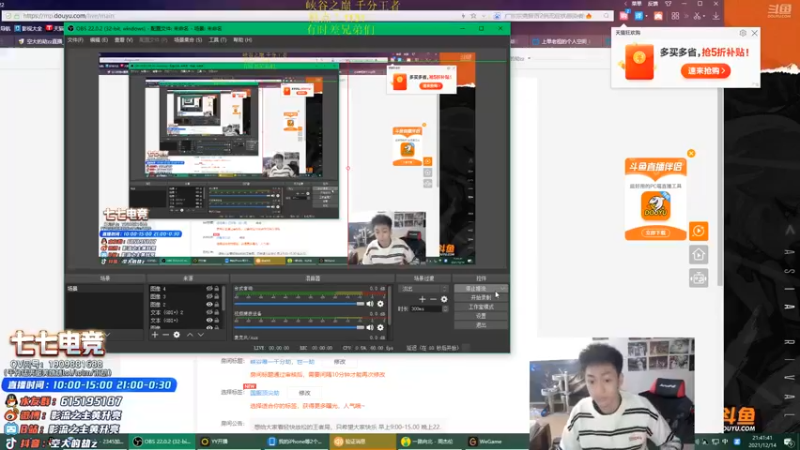This screenshot has height=450, width=800.
Task: Click the home icon on the Douyu sidebar
Action: click(698, 254)
